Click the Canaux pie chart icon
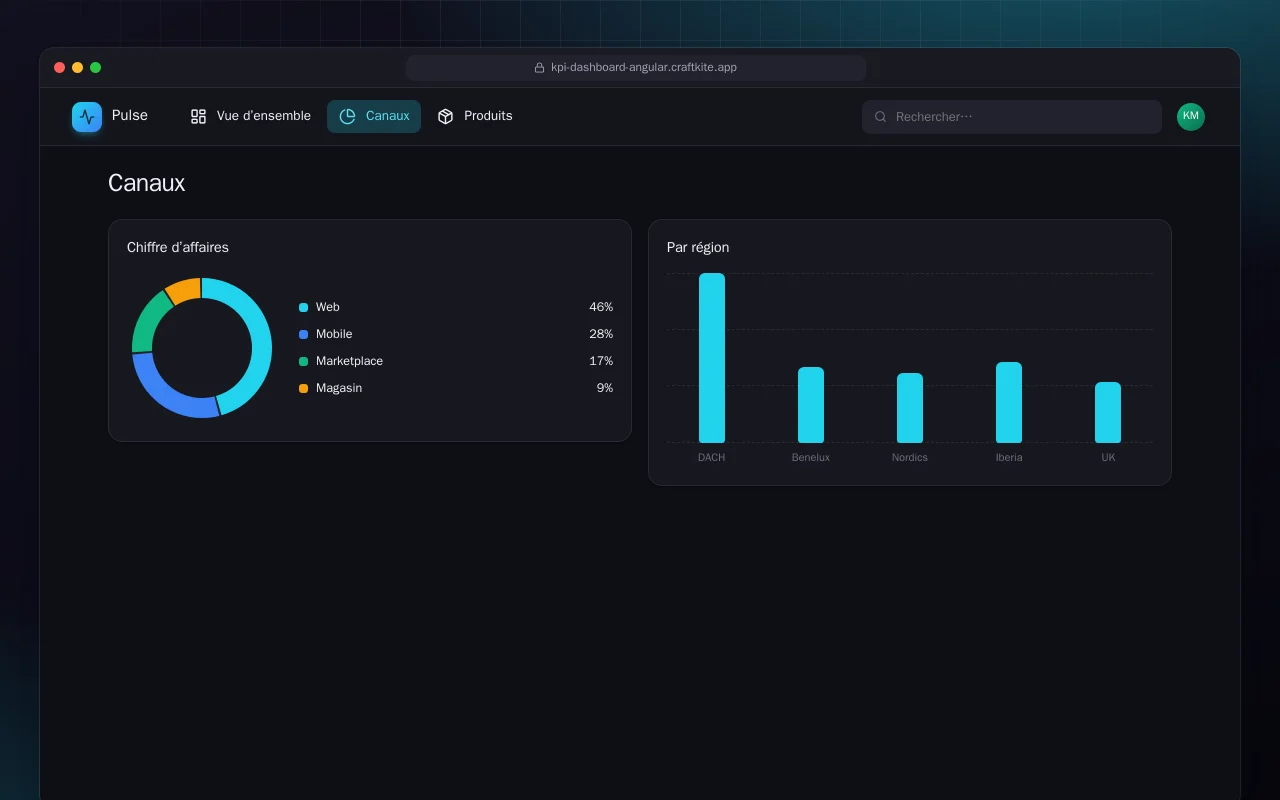The image size is (1280, 800). point(347,116)
